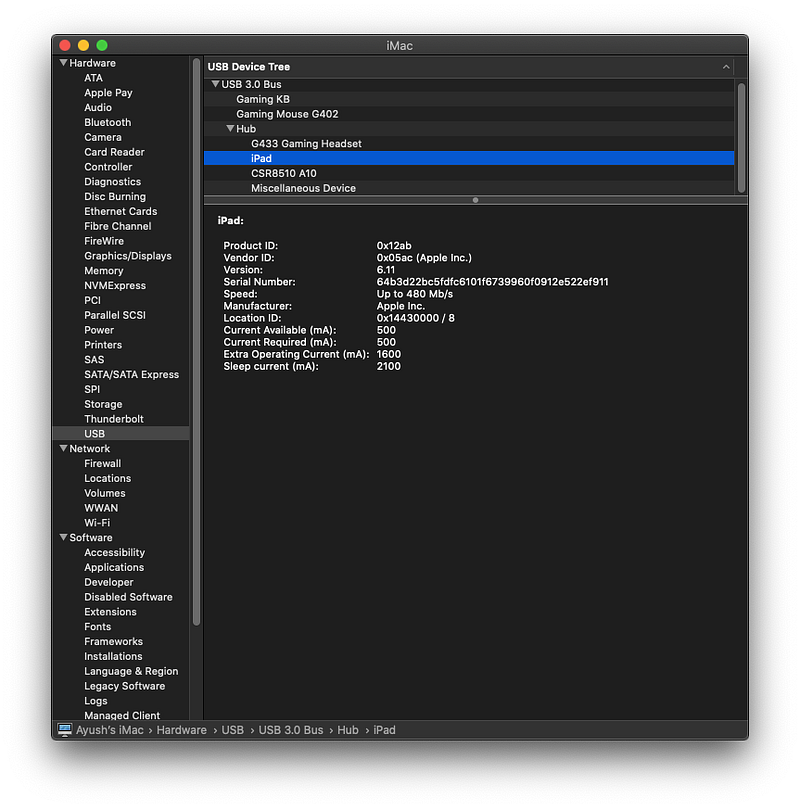This screenshot has width=800, height=808.
Task: Open Card Reader information
Action: [114, 152]
